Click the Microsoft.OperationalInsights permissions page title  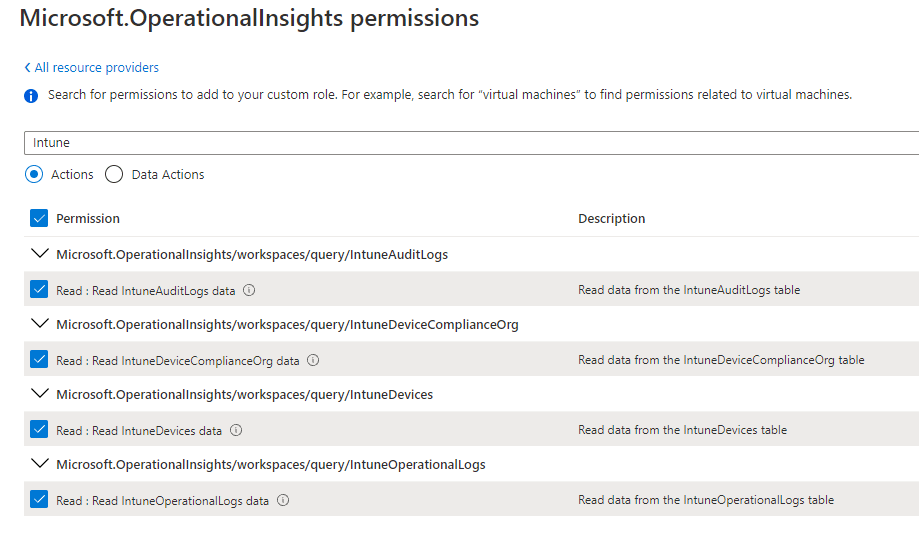coord(249,18)
